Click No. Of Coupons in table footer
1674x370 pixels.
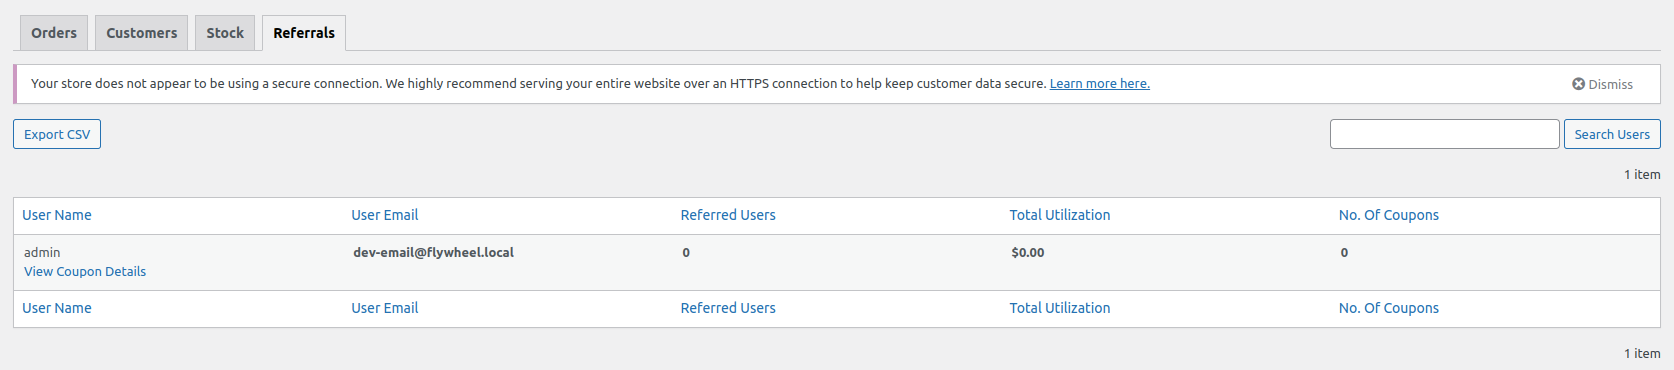(x=1389, y=308)
